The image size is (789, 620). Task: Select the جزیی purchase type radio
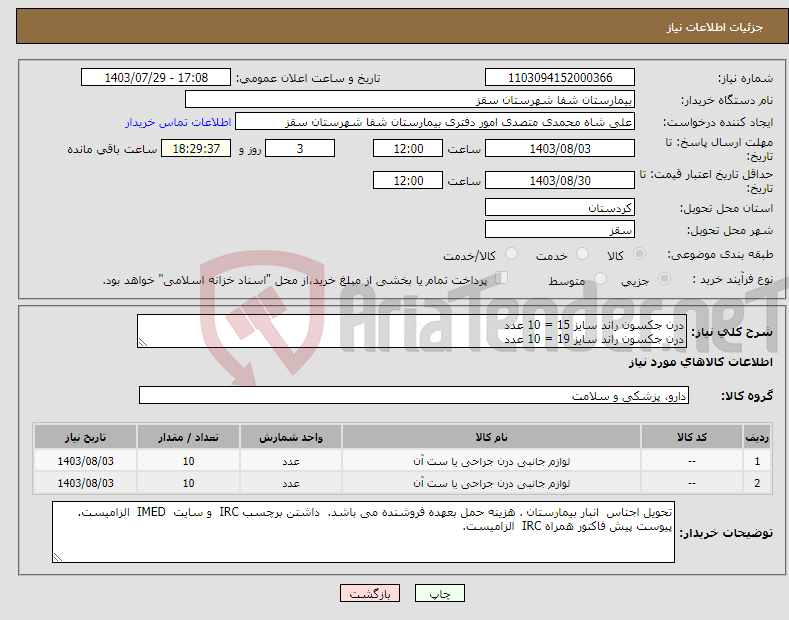(664, 279)
